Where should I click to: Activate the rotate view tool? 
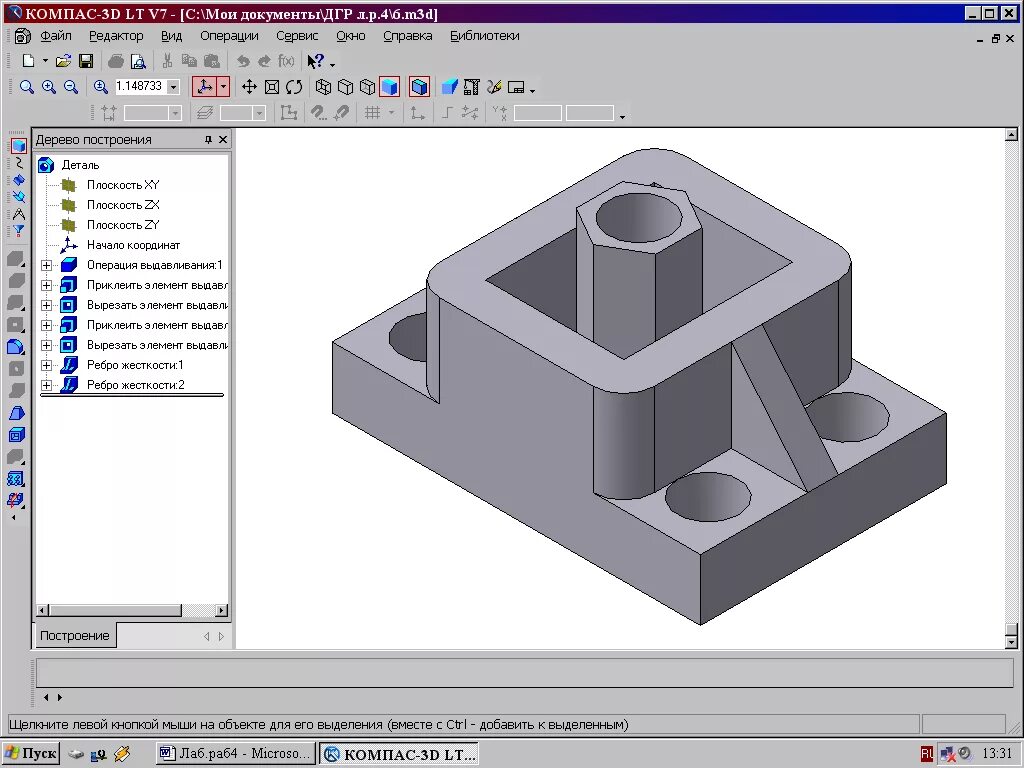pos(294,87)
